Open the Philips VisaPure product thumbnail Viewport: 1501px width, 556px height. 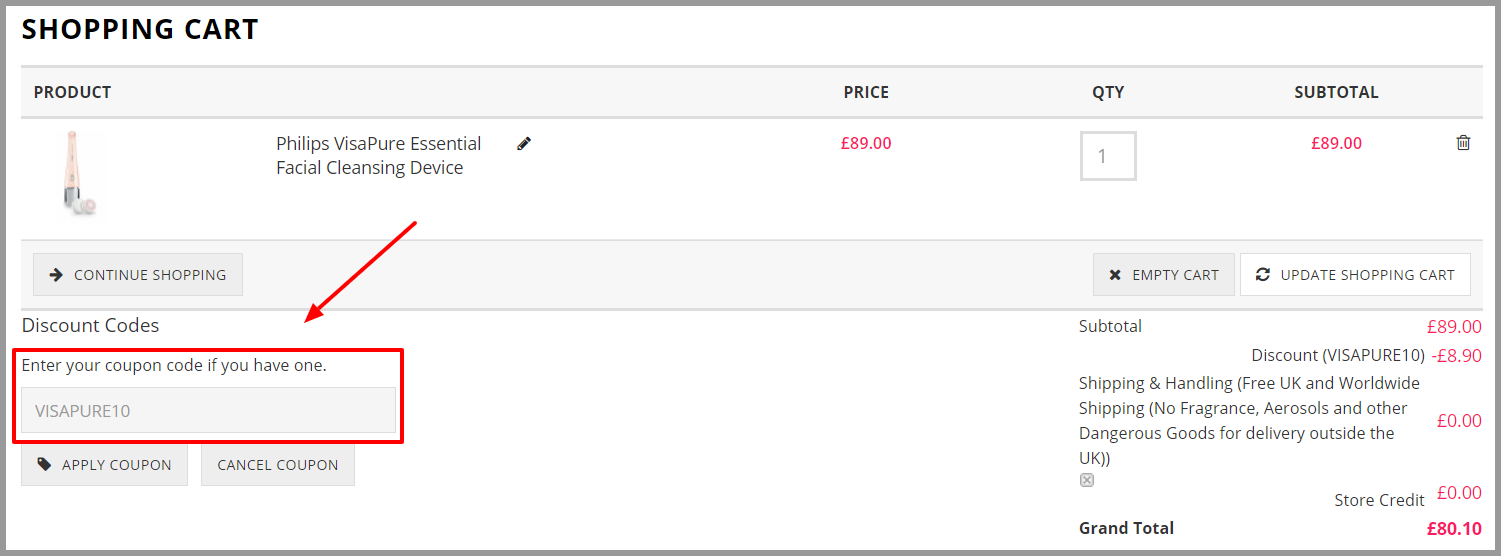pos(80,173)
